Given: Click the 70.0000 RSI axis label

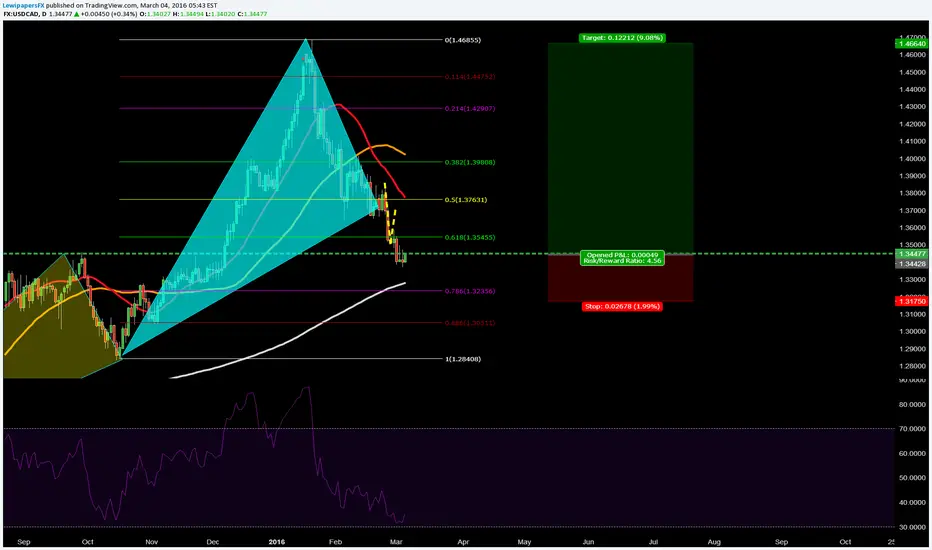Looking at the screenshot, I should tap(912, 428).
